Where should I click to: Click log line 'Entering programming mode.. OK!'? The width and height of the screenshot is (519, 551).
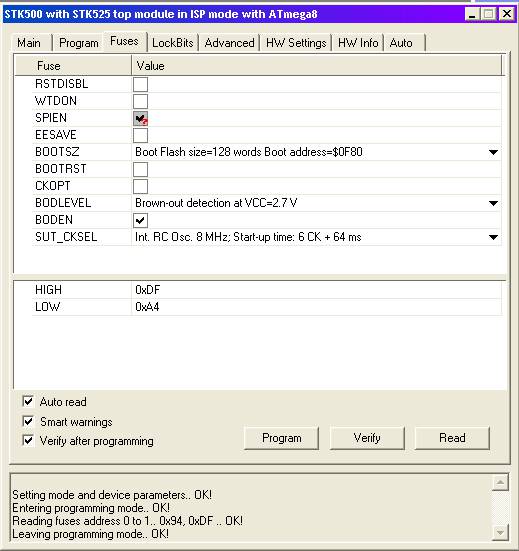(91, 508)
